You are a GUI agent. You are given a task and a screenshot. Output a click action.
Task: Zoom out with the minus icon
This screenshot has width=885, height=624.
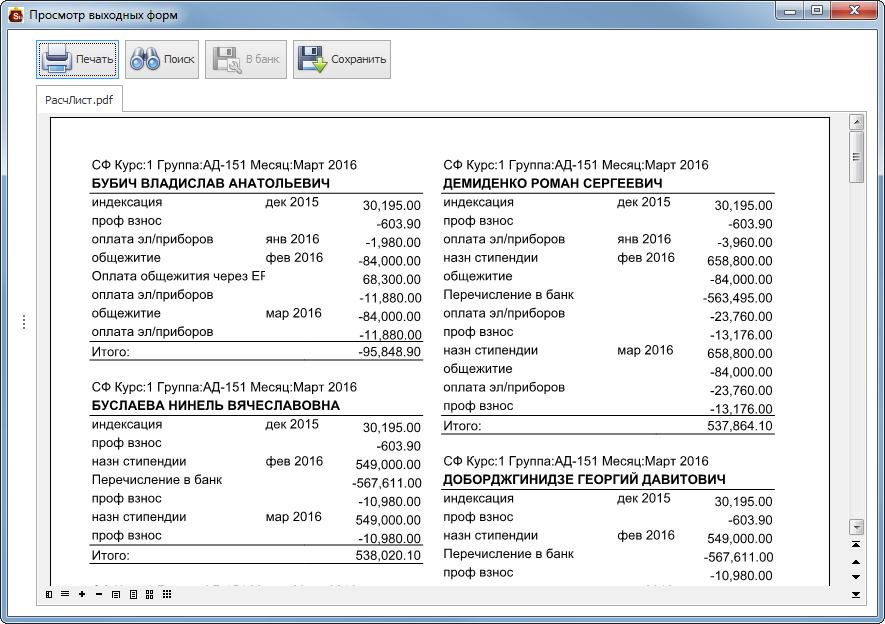(x=99, y=594)
